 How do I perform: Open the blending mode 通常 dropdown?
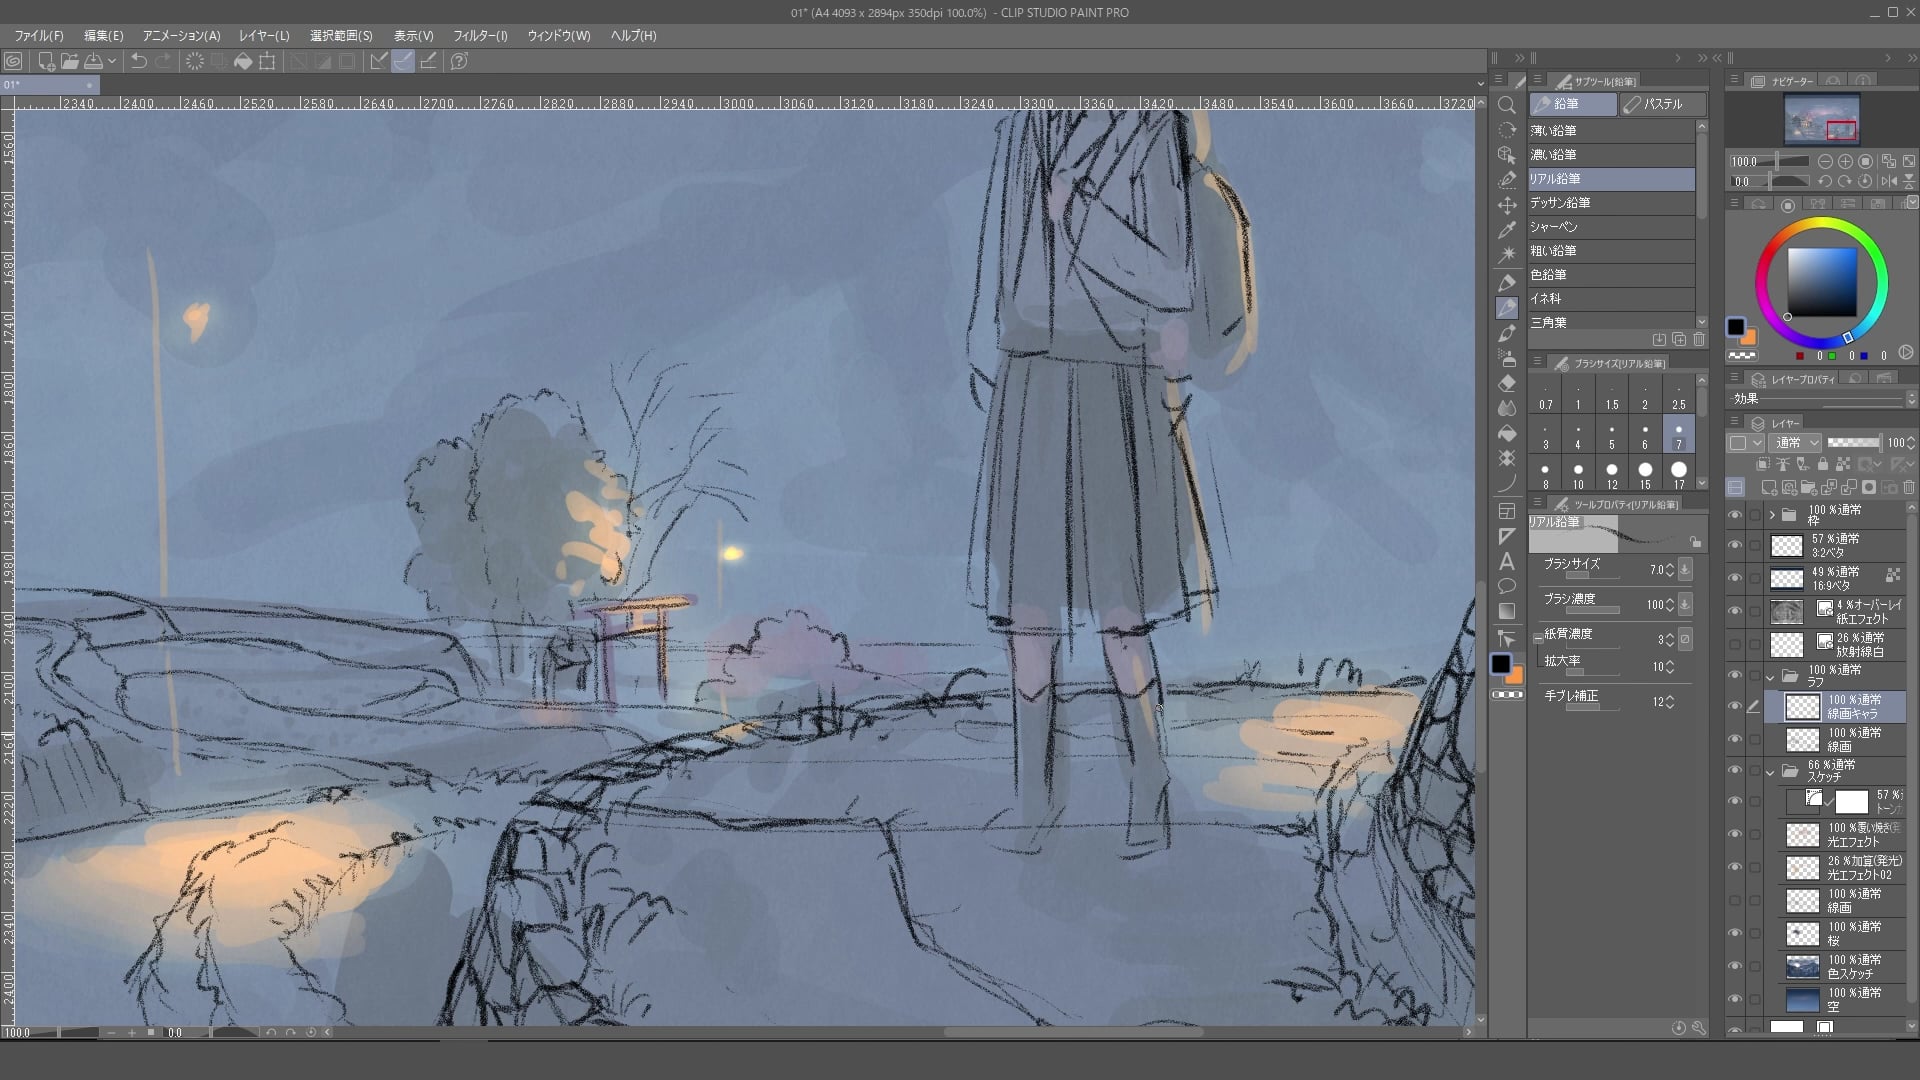(1794, 442)
